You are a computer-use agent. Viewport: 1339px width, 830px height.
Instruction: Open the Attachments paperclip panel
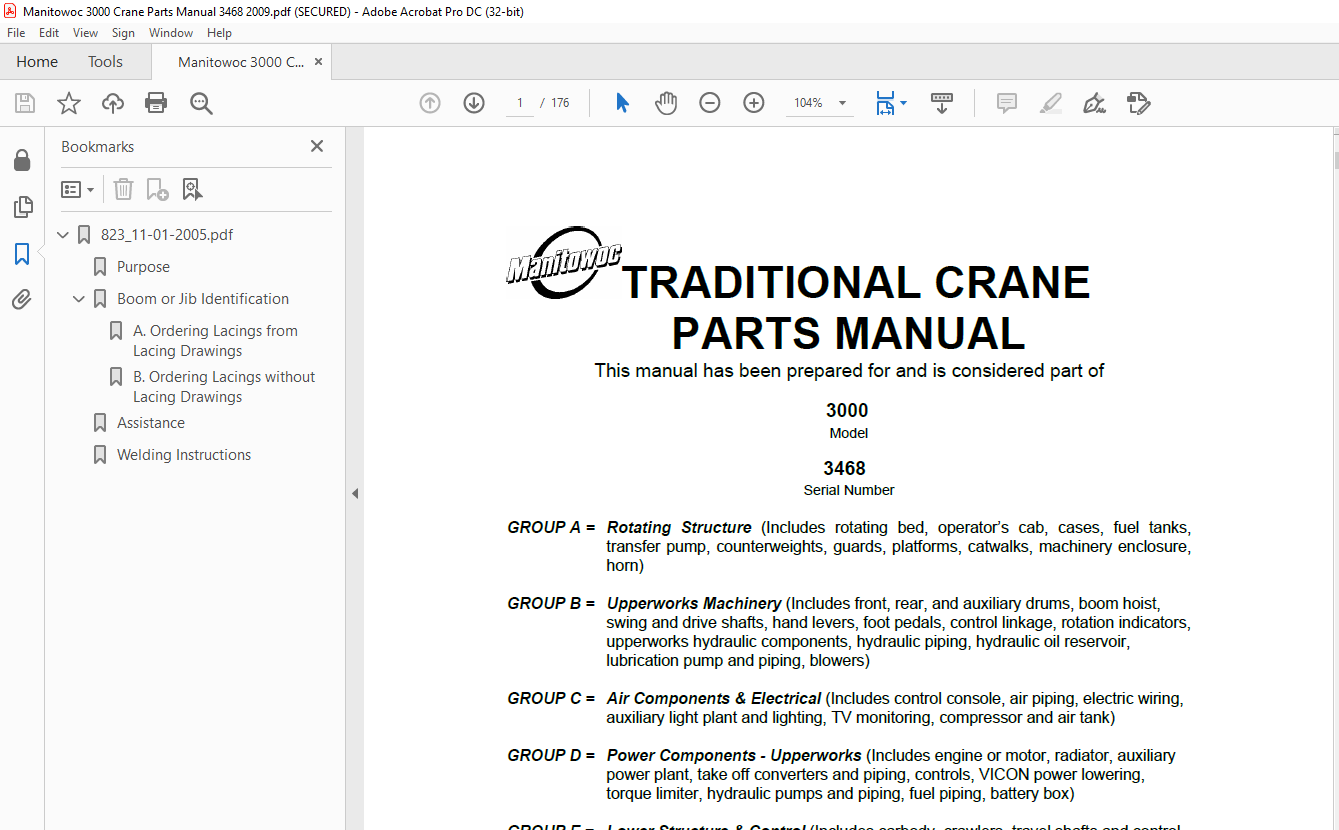pyautogui.click(x=22, y=300)
